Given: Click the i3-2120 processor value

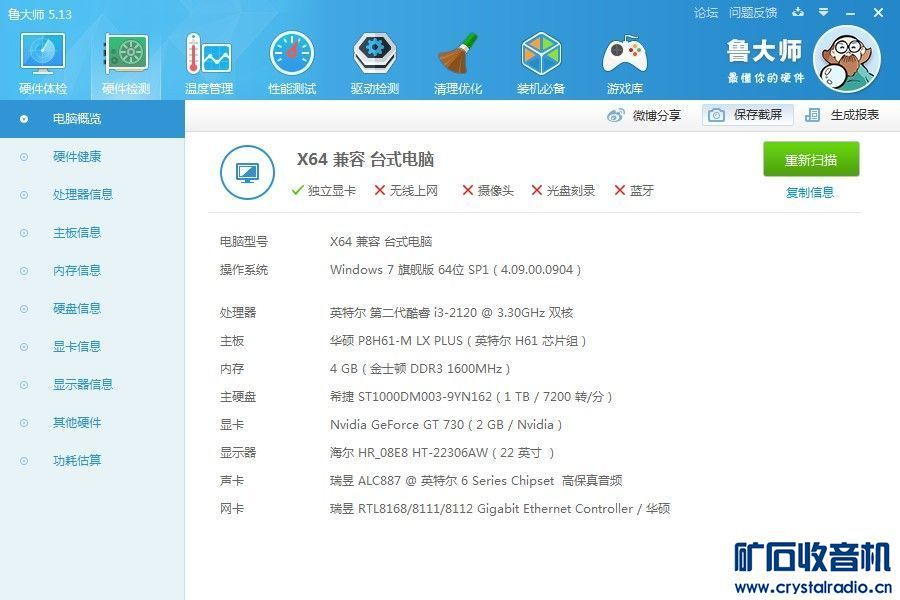Looking at the screenshot, I should coord(451,313).
